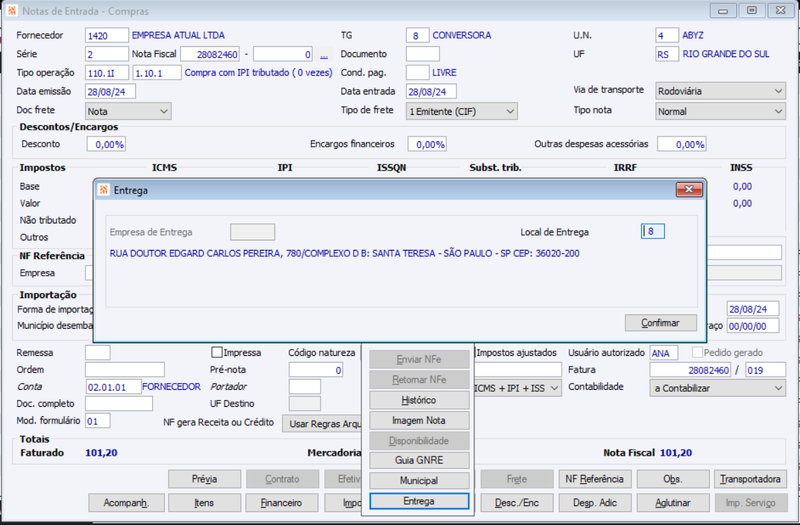Click the Frete button
800x525 pixels.
[x=517, y=479]
